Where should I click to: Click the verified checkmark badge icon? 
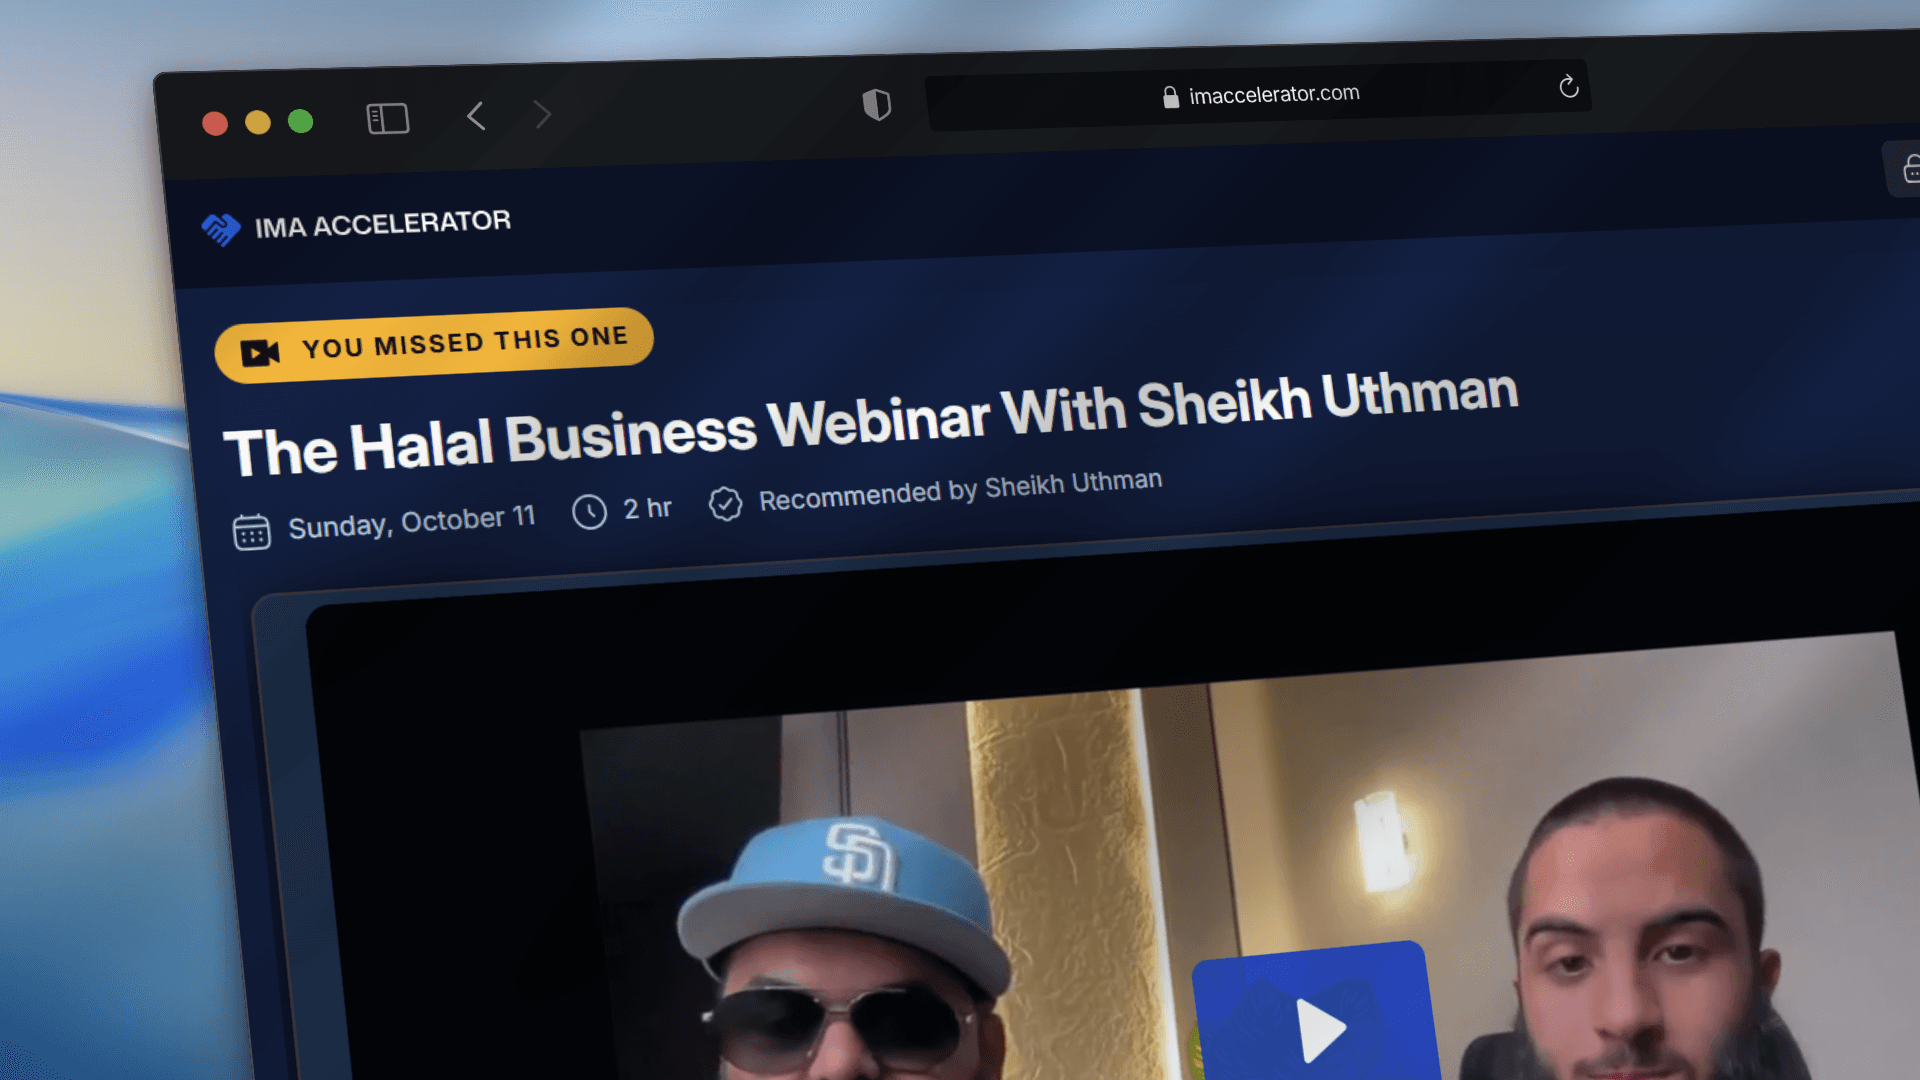[725, 504]
